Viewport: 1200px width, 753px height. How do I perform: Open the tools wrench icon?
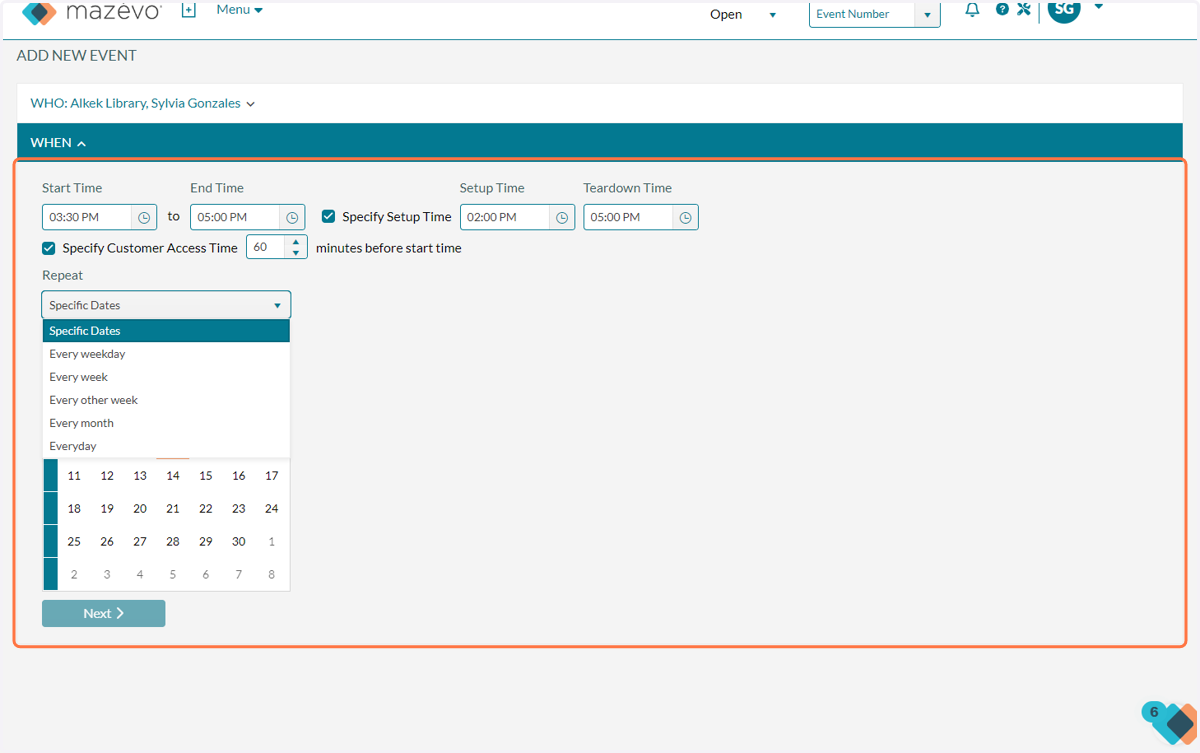click(x=1023, y=10)
